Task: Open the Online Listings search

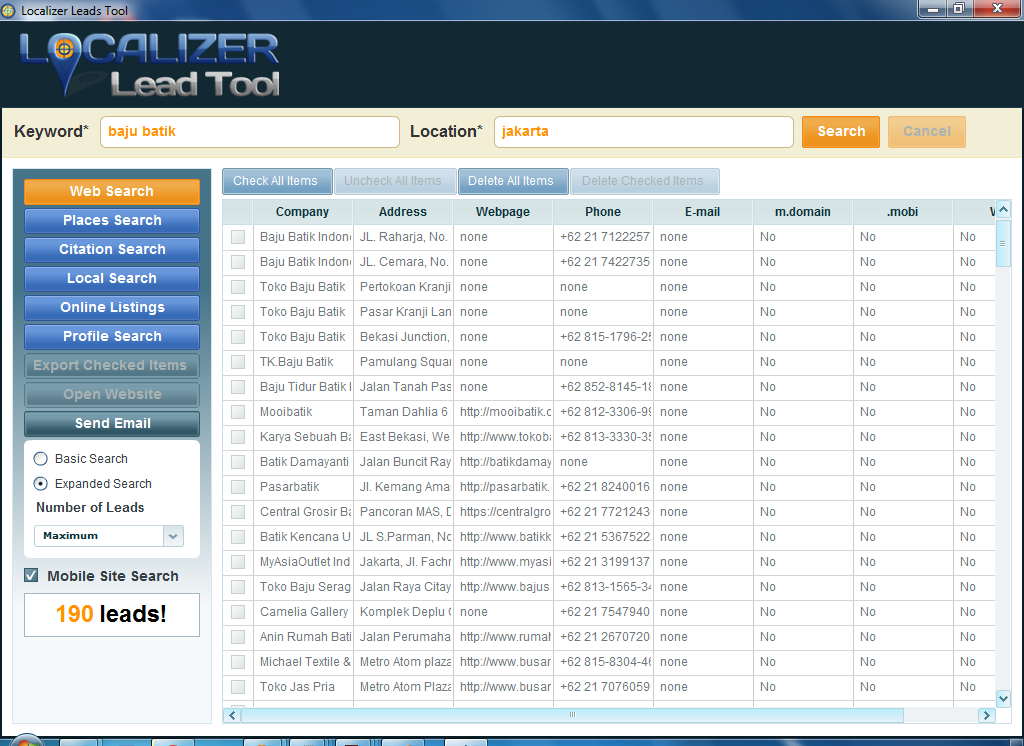Action: [112, 308]
